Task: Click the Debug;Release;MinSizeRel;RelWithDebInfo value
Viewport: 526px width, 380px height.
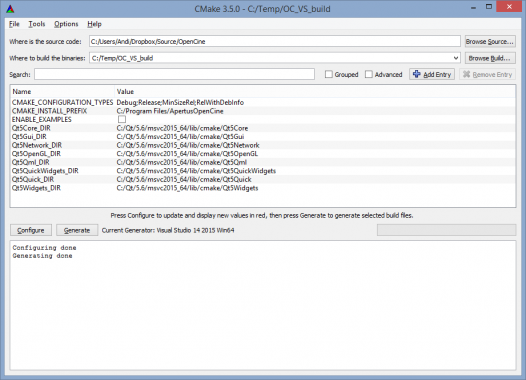Action: click(x=180, y=102)
